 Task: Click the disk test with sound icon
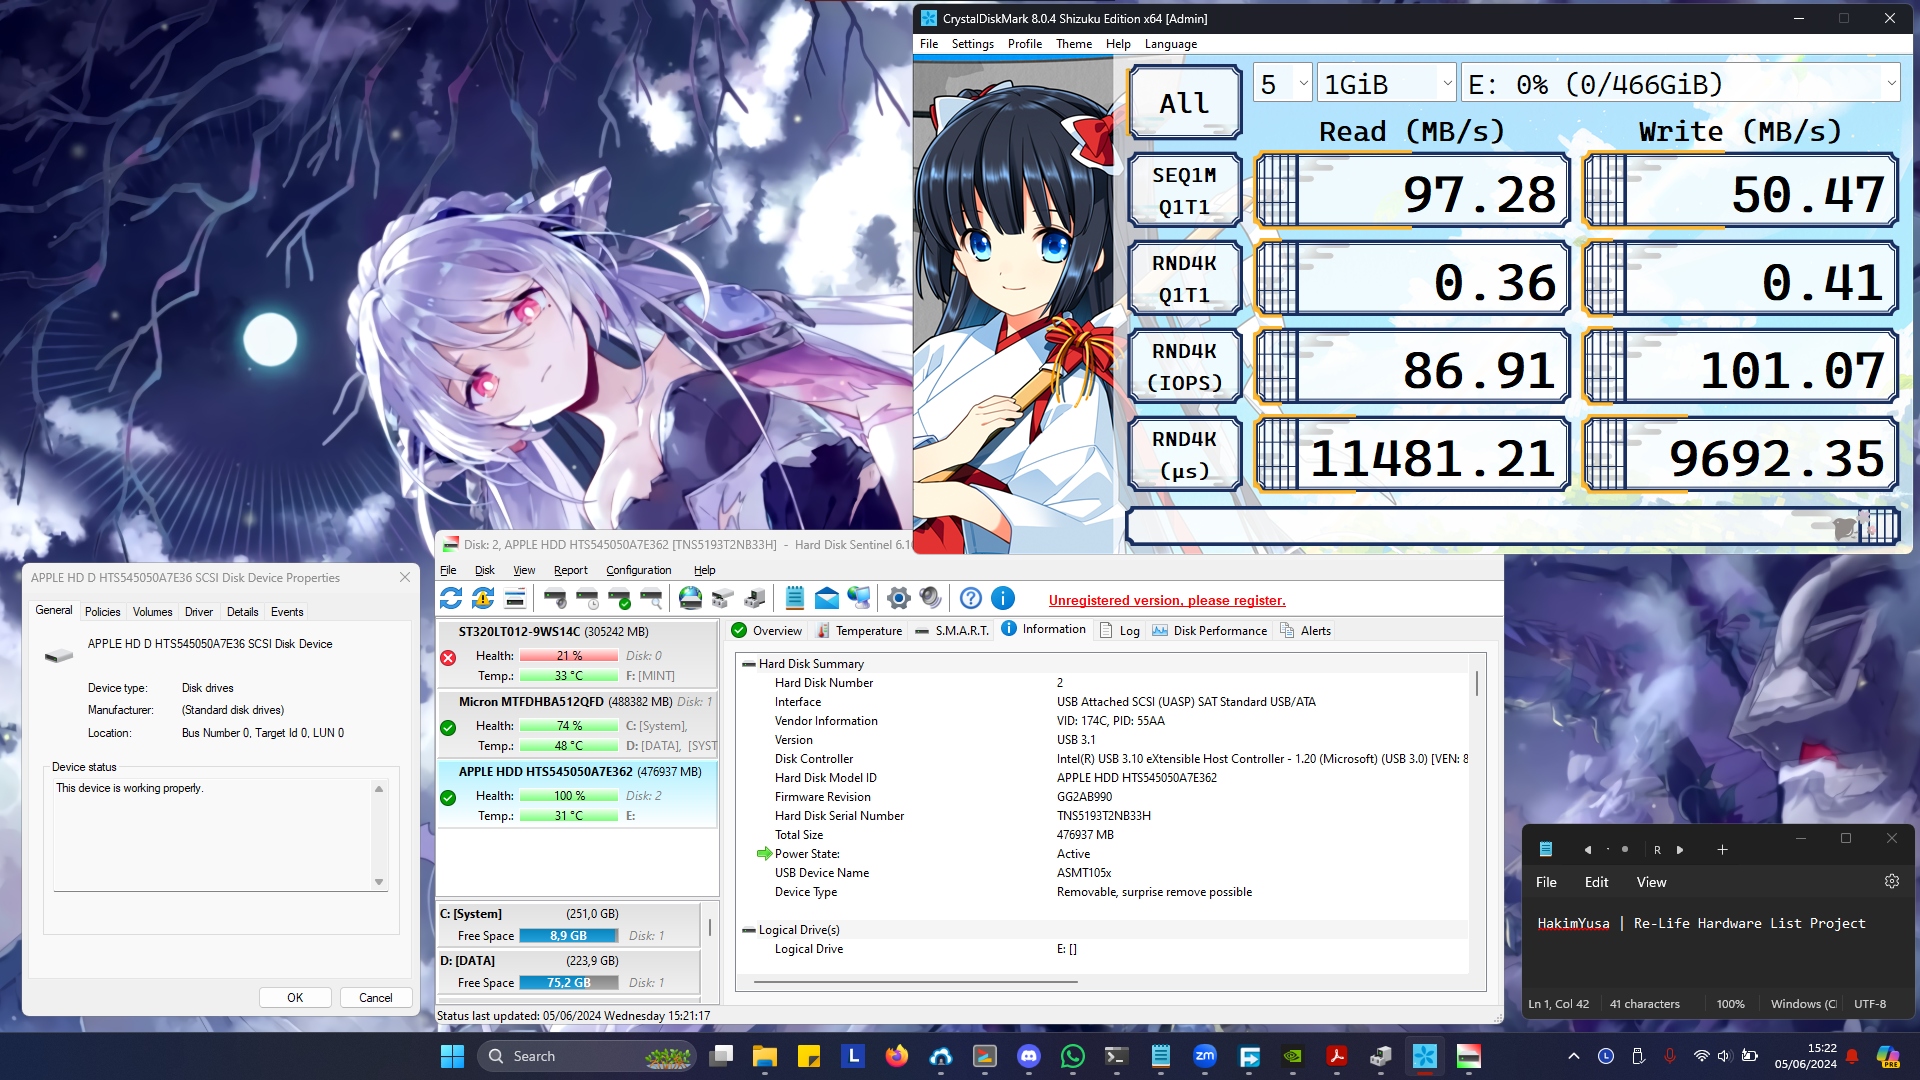pos(555,598)
